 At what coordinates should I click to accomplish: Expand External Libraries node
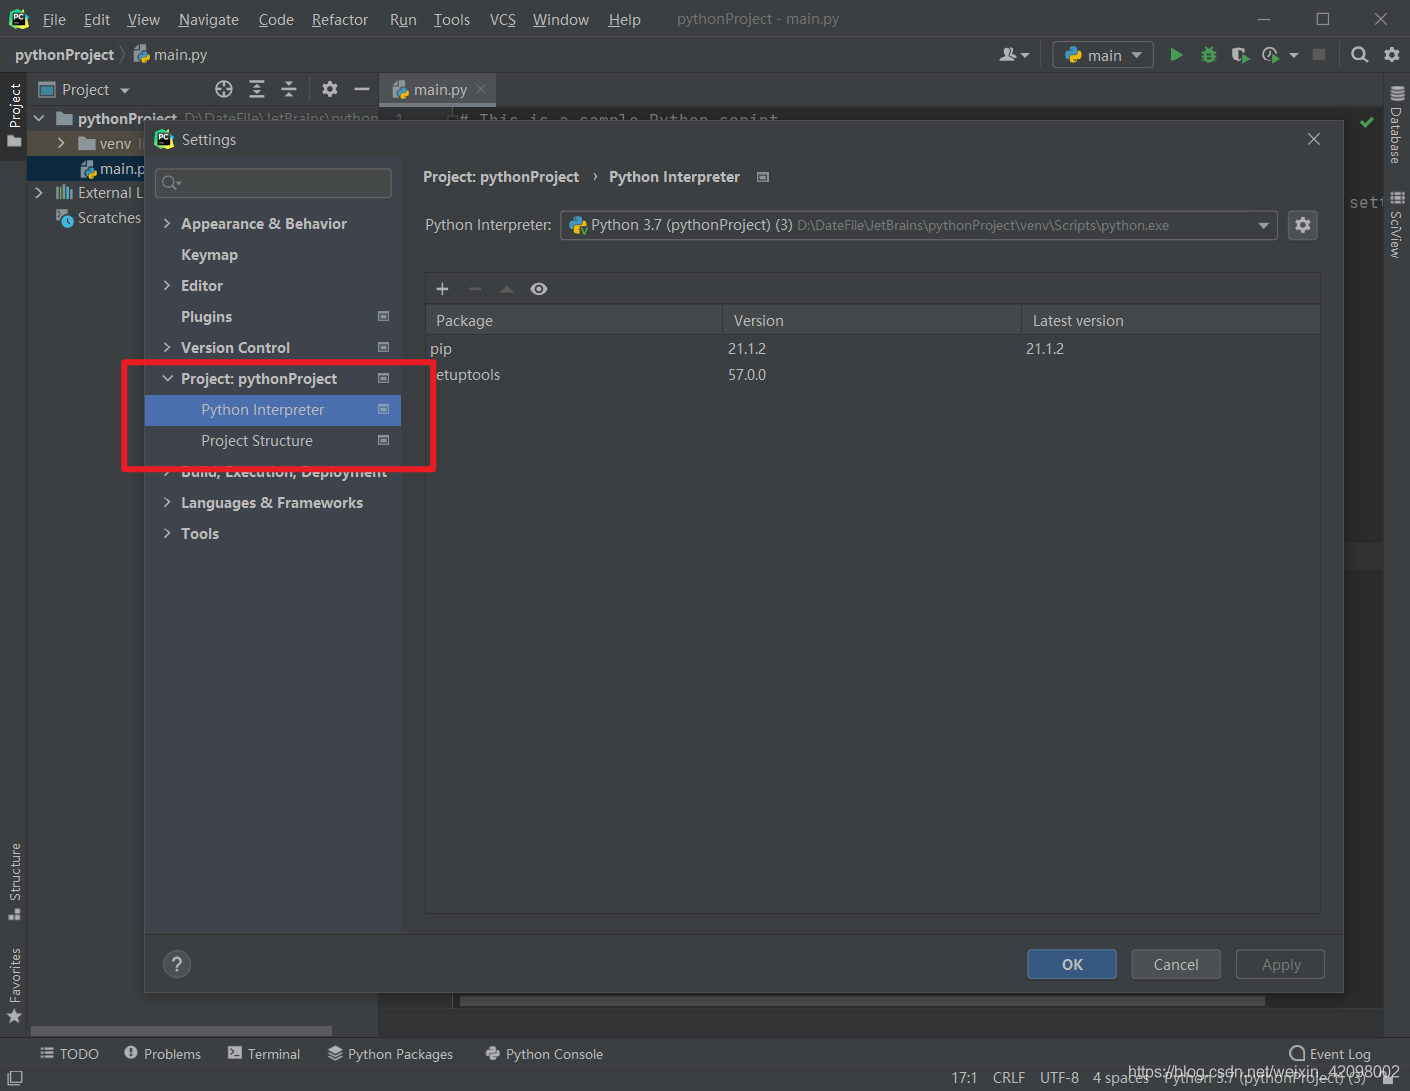pos(39,192)
